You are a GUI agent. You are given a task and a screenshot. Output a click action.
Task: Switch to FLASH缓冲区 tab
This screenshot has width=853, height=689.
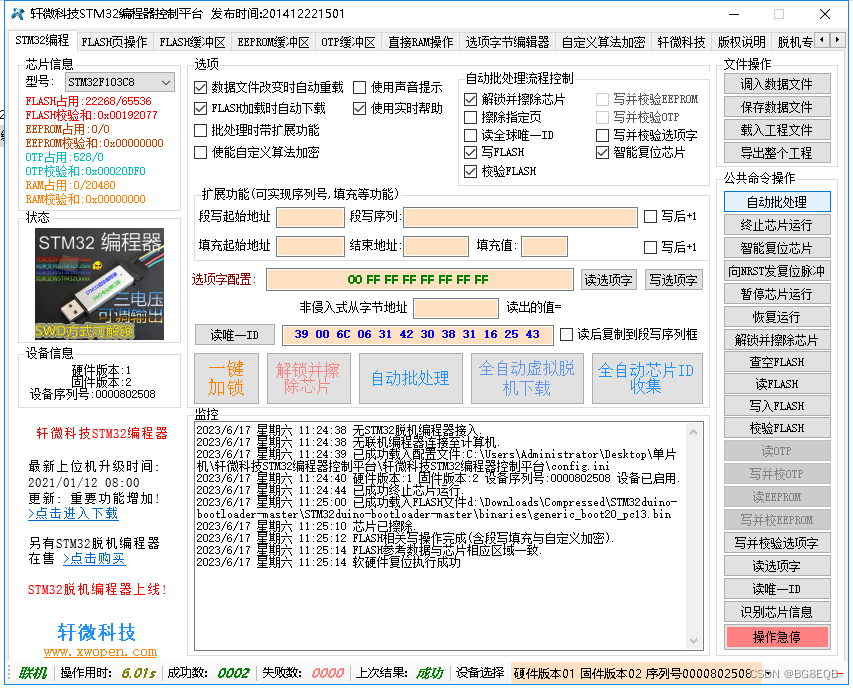[192, 42]
